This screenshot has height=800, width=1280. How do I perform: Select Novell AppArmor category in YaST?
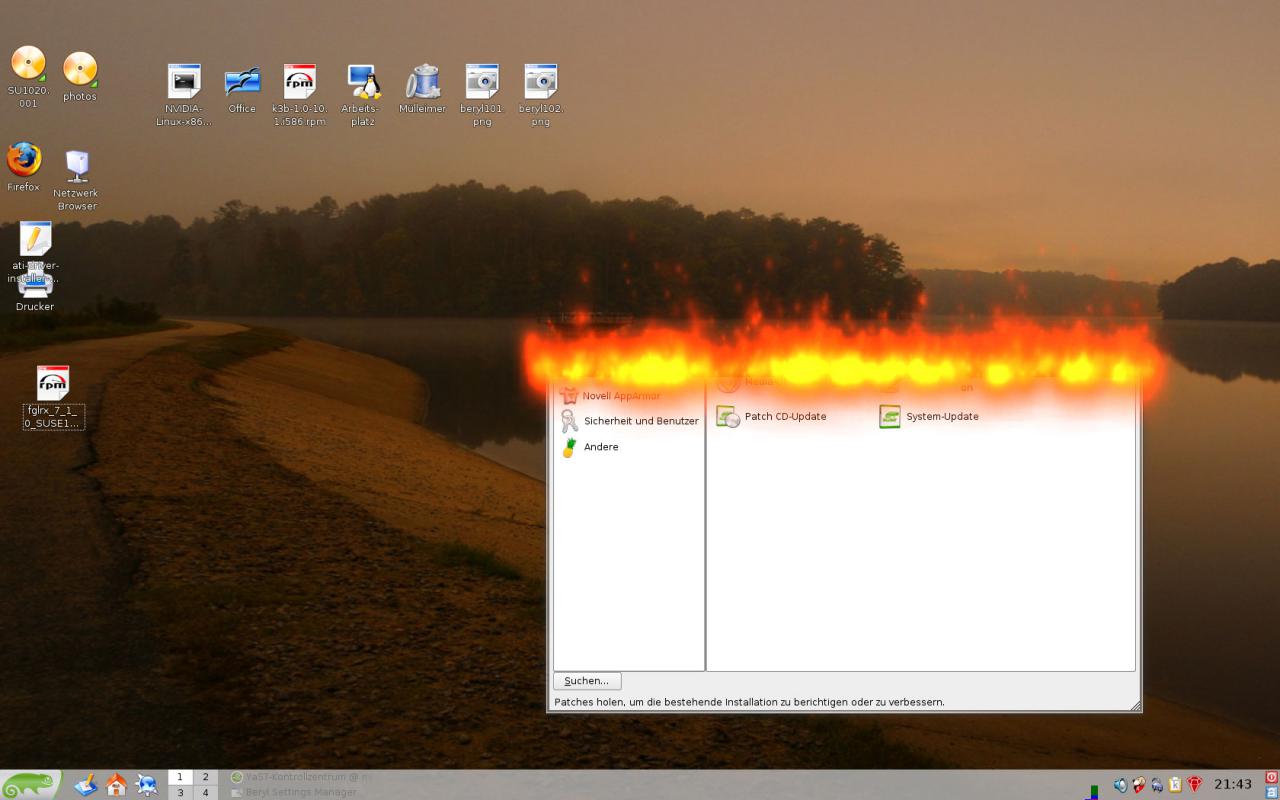610,396
